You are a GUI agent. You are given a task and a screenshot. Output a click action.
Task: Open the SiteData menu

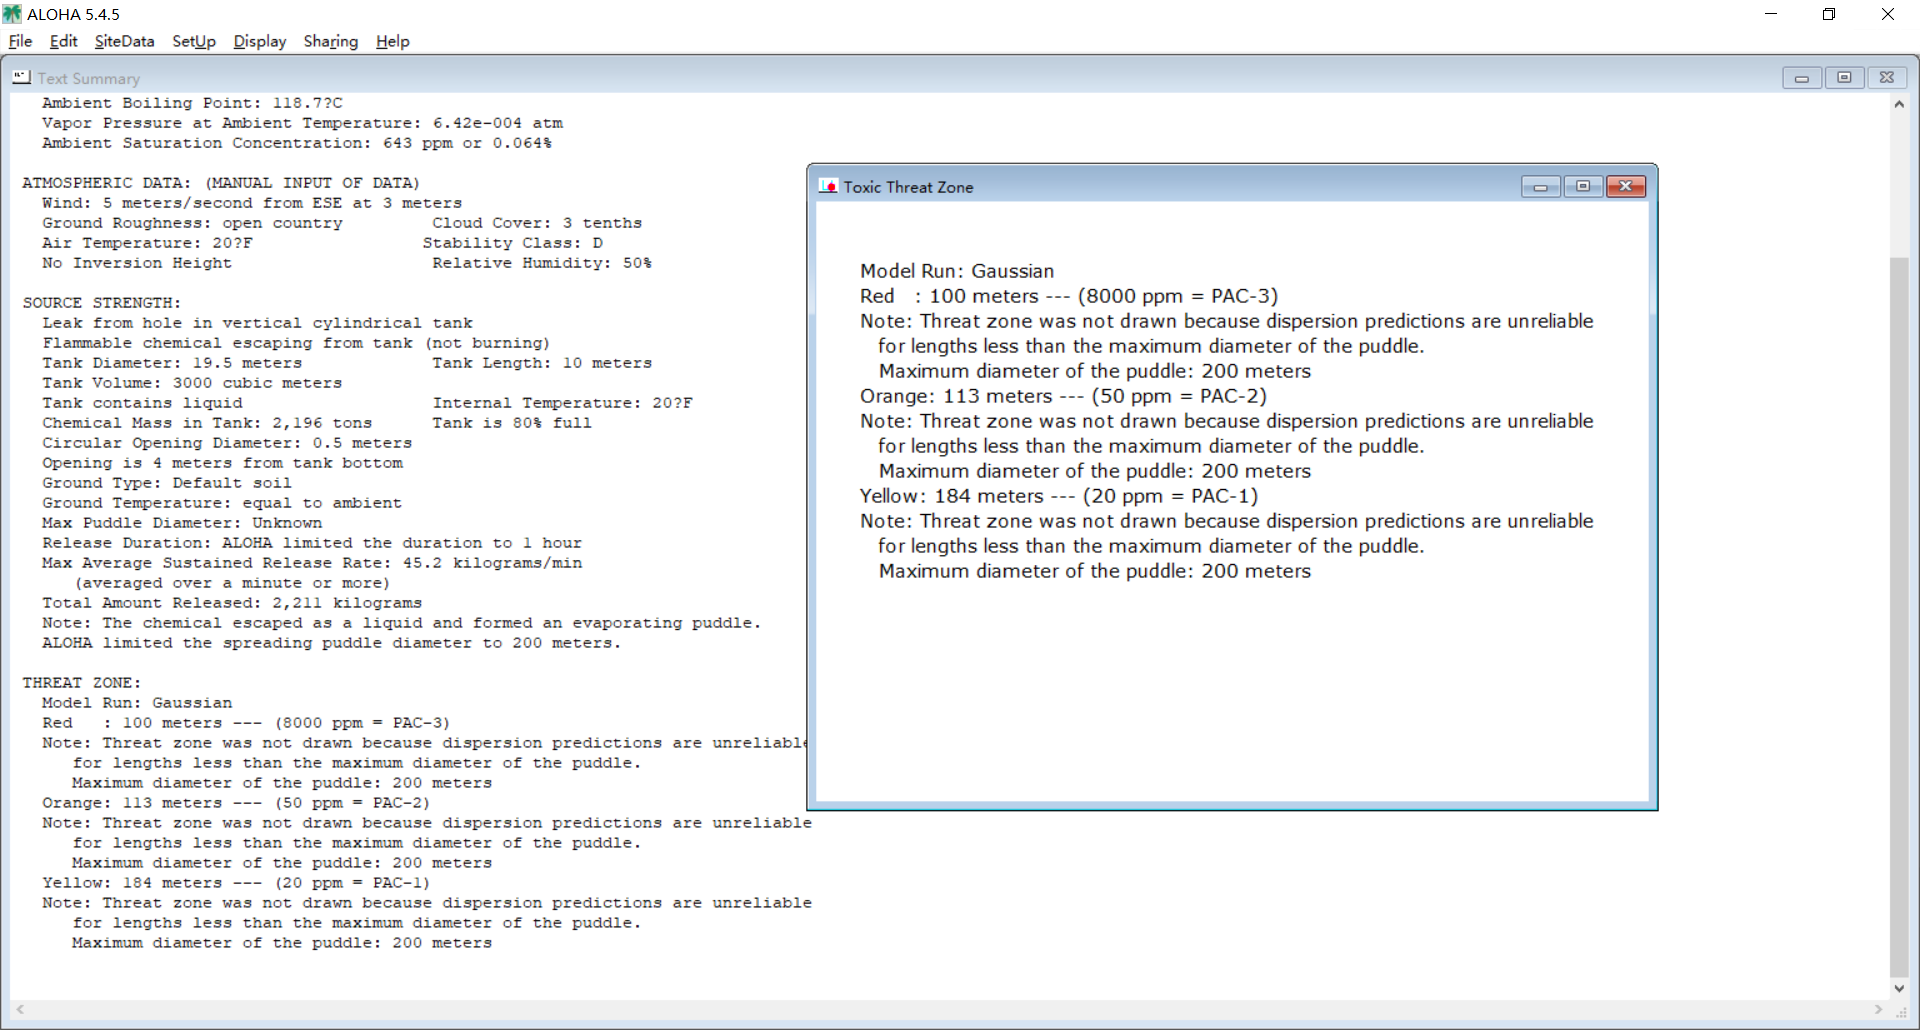pos(124,41)
